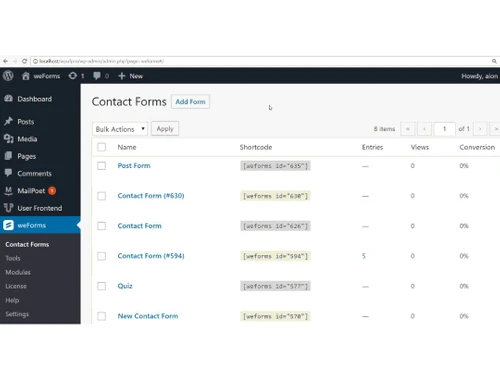
Task: Open License submenu under weForms
Action: coord(16,286)
